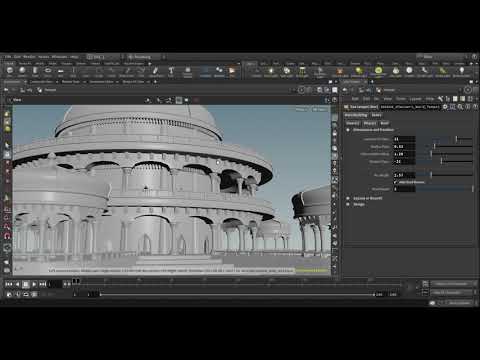
Task: Step back one frame
Action: (17, 284)
